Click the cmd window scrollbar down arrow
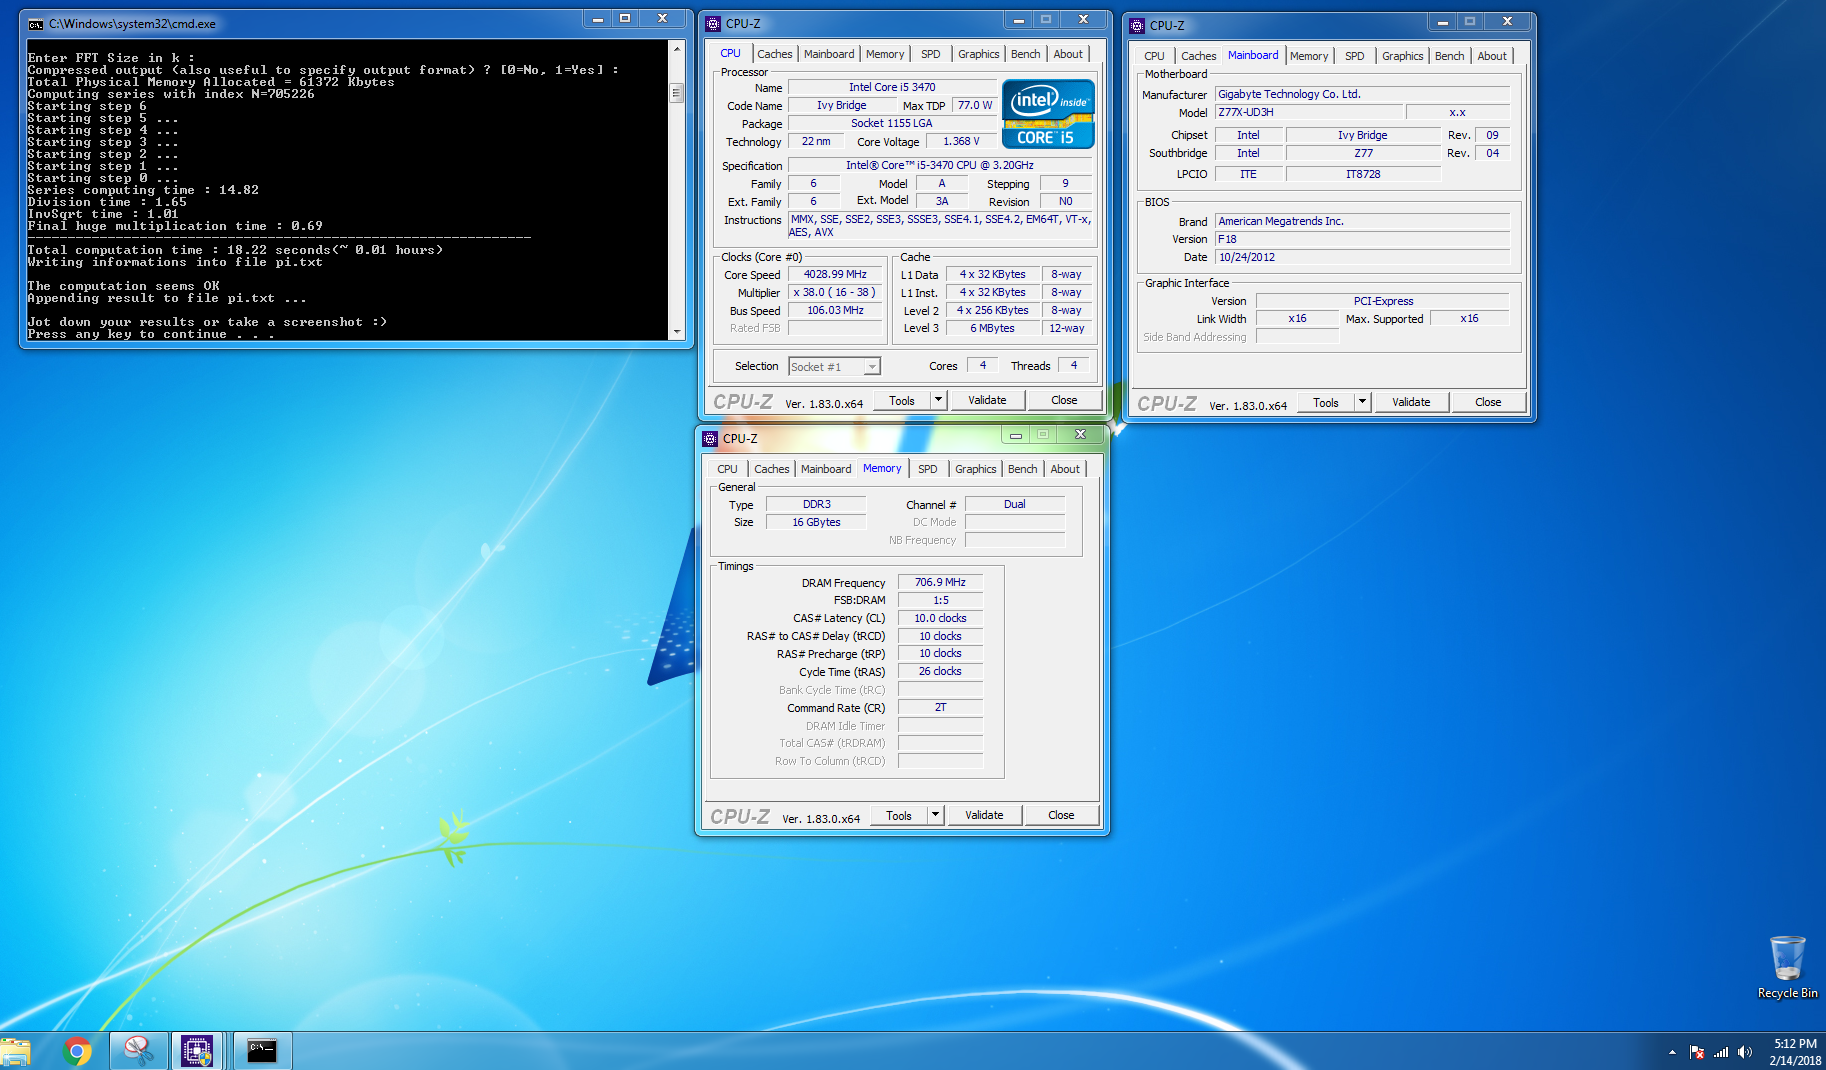The height and width of the screenshot is (1070, 1826). tap(677, 332)
